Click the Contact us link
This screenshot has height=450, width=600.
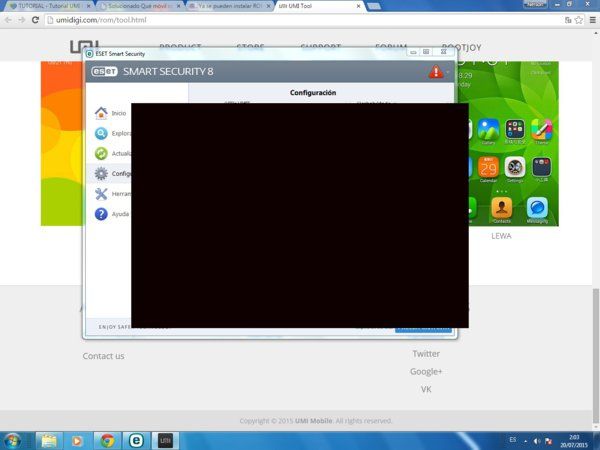point(103,356)
